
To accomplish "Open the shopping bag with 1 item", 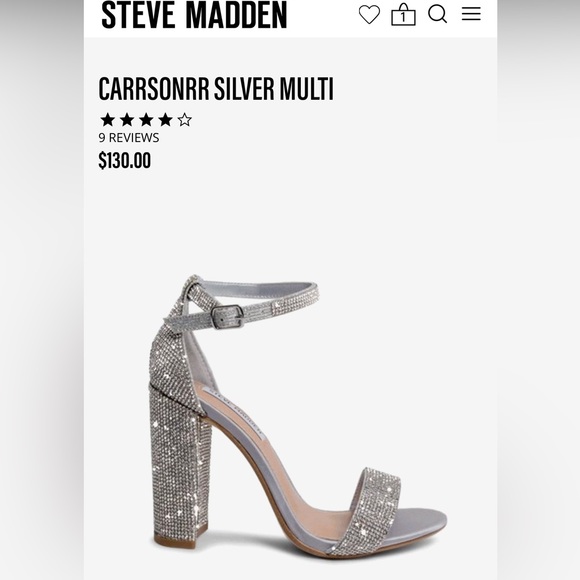I will coord(403,14).
